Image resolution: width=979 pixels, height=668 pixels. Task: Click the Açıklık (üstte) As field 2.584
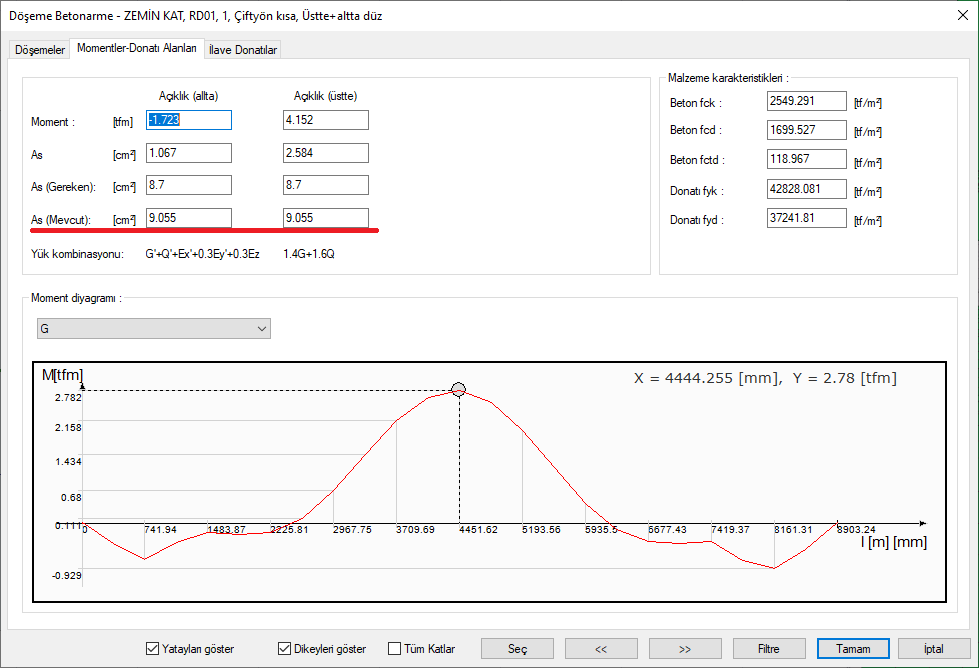pyautogui.click(x=326, y=153)
